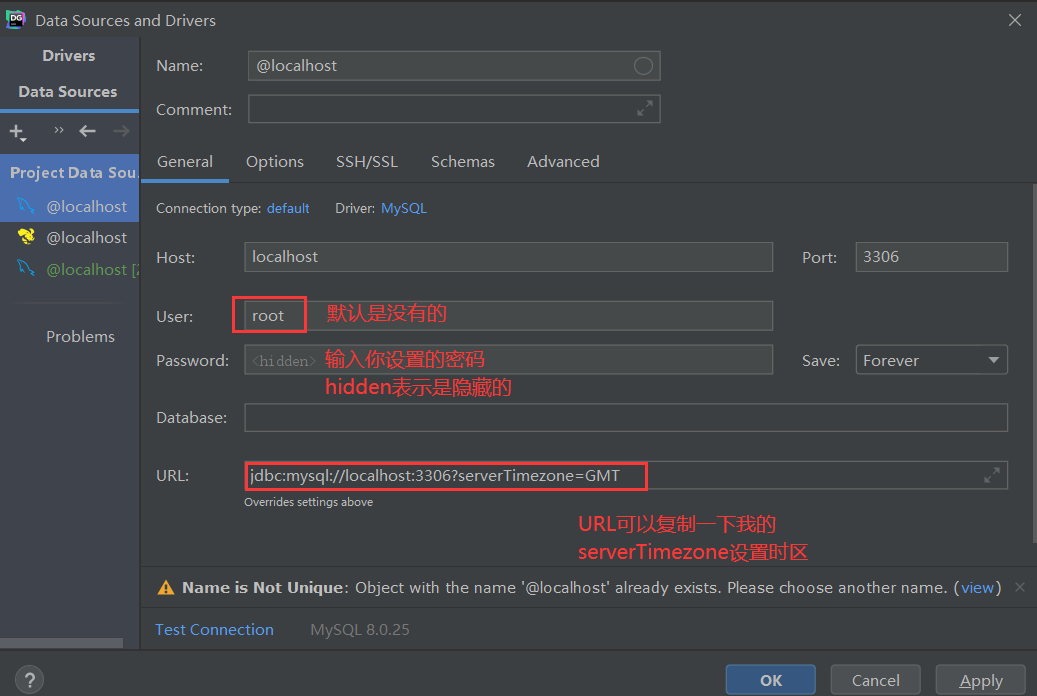Switch to the Drivers section

point(69,55)
